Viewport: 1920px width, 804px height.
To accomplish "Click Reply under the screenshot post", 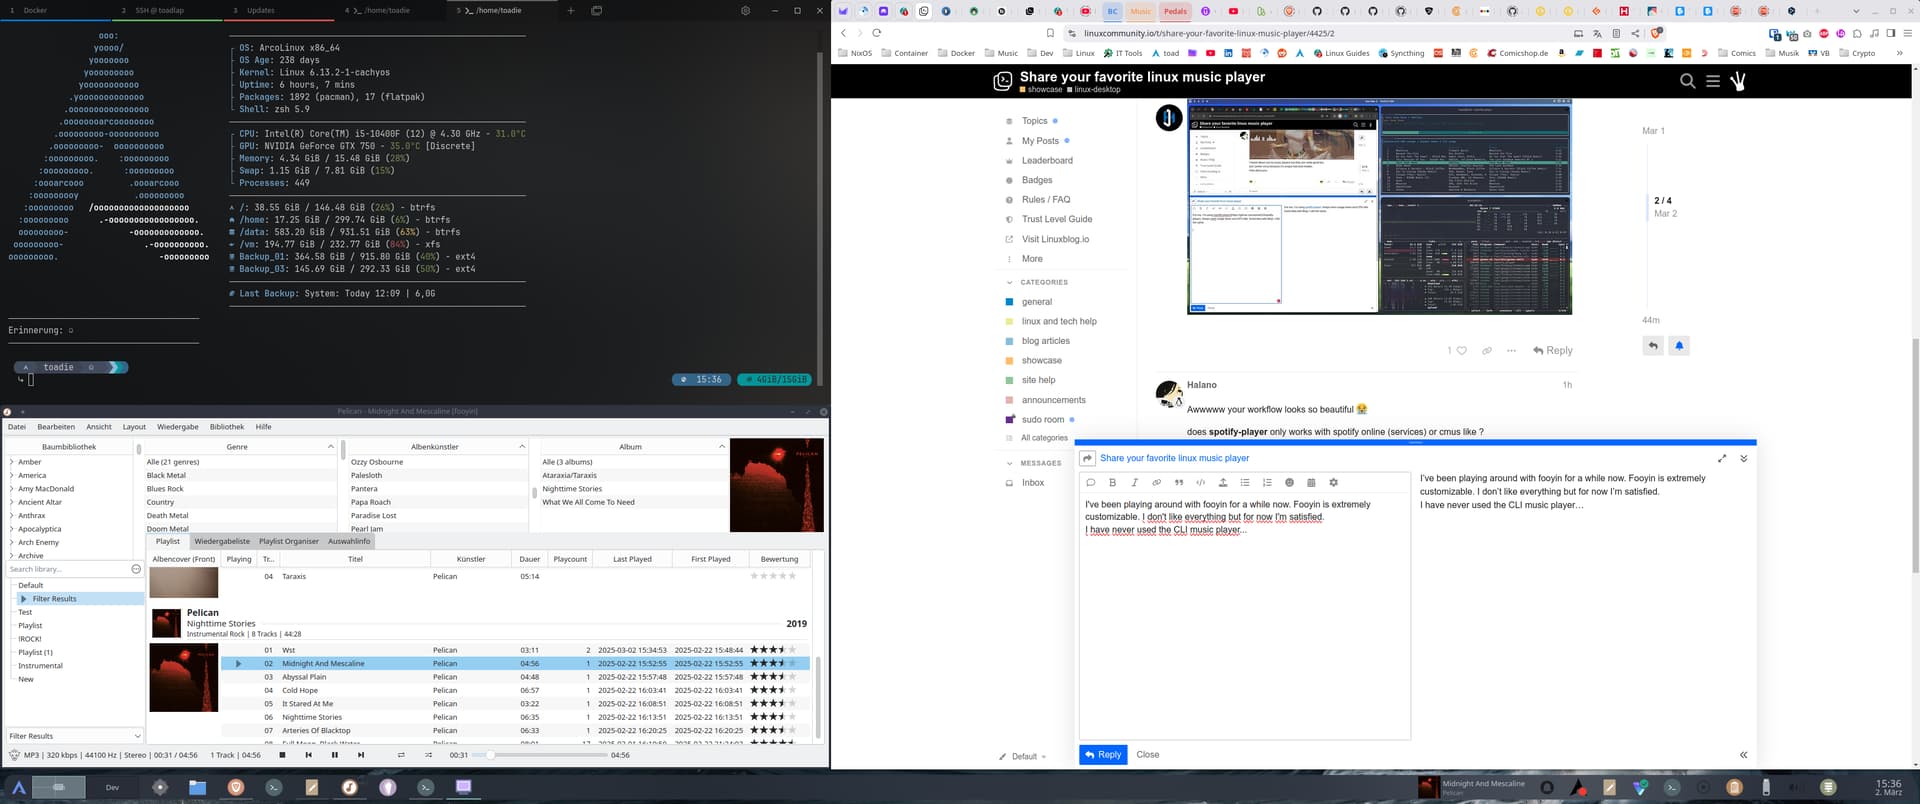I will pos(1553,350).
